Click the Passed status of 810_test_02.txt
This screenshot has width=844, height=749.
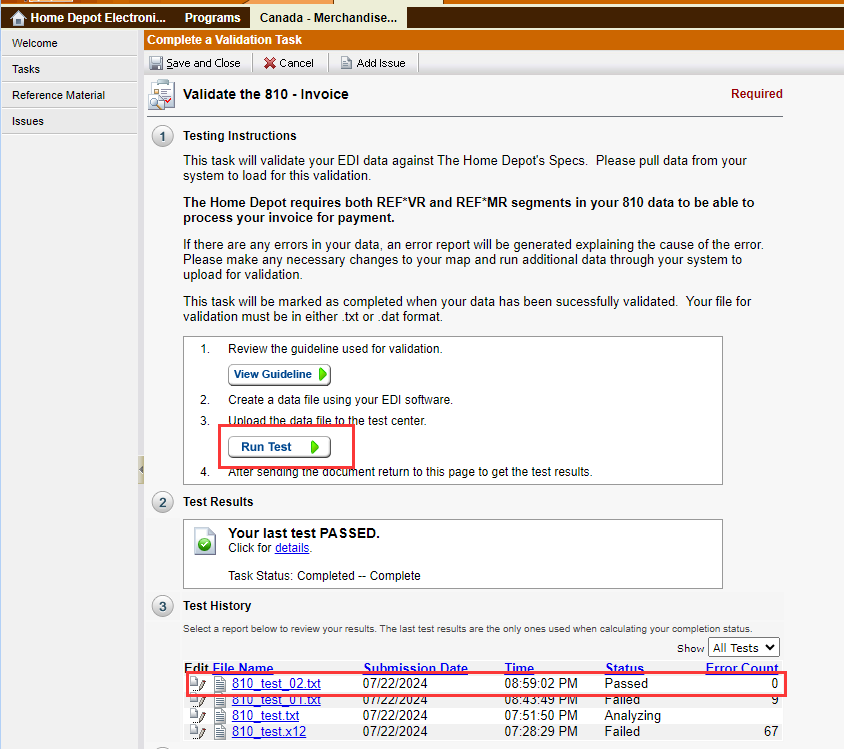point(626,683)
